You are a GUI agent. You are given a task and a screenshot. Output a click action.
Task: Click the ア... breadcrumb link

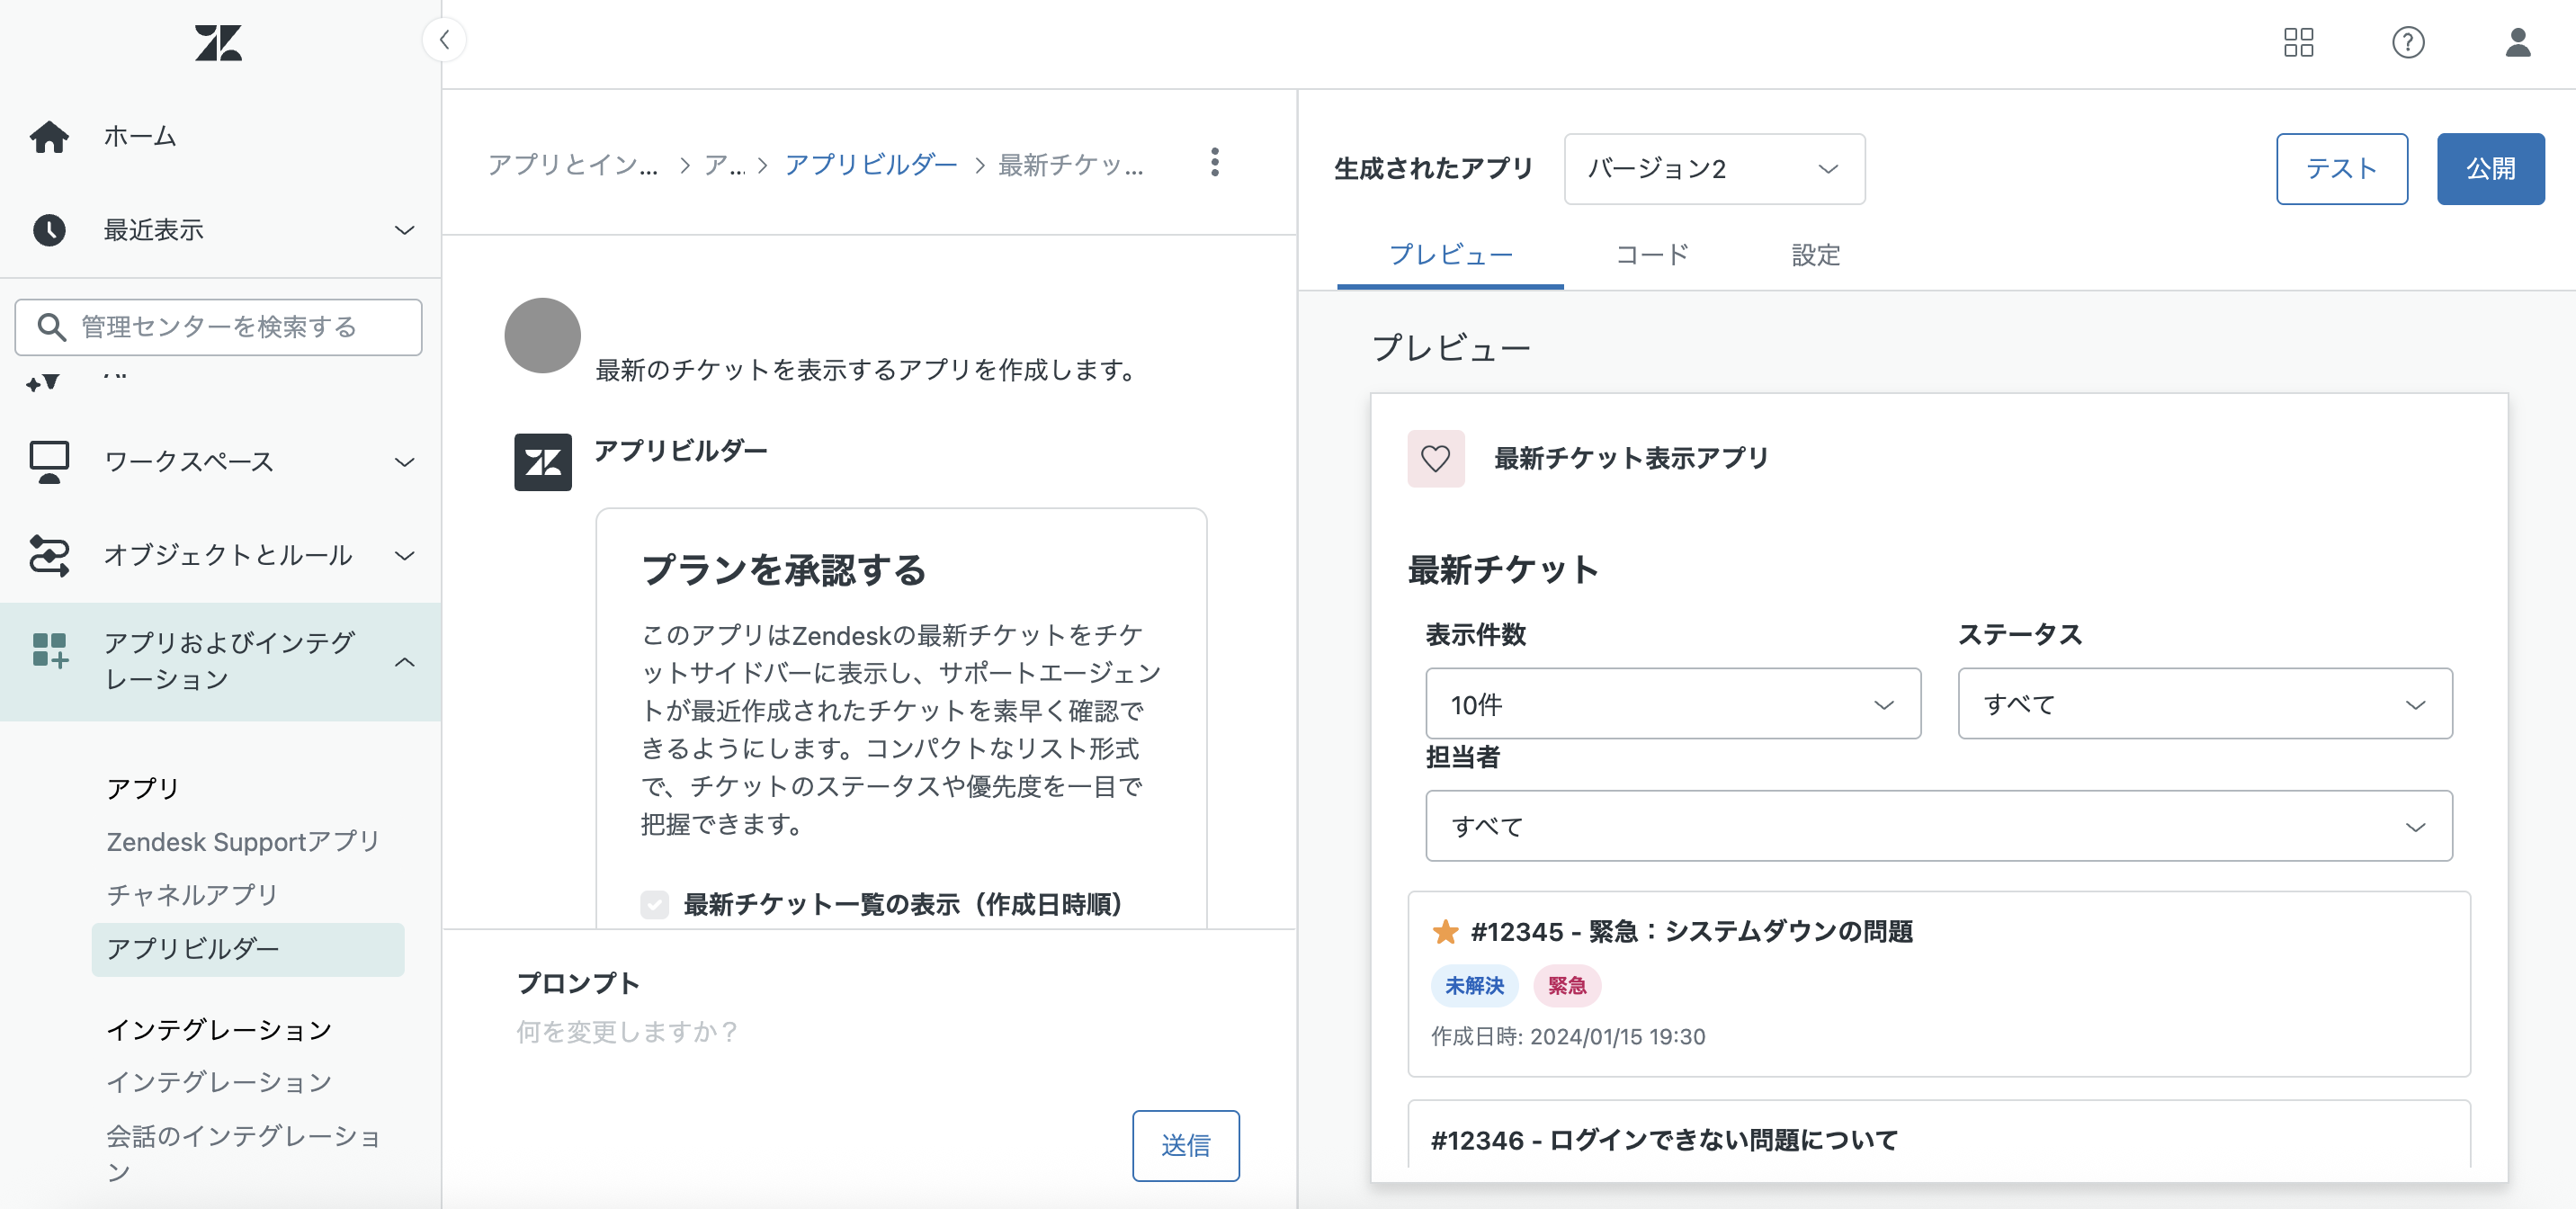point(725,164)
